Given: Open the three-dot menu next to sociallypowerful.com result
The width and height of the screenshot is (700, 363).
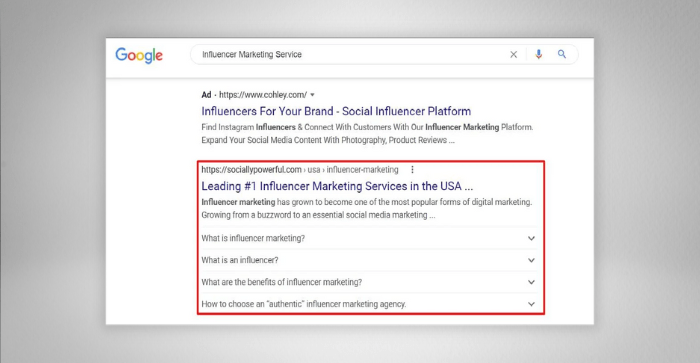Looking at the screenshot, I should click(412, 170).
